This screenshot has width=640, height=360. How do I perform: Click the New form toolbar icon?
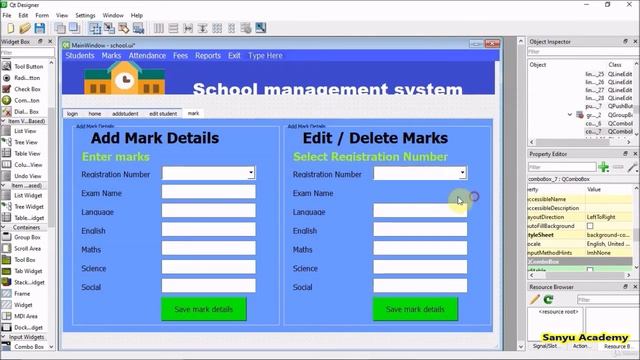11,28
